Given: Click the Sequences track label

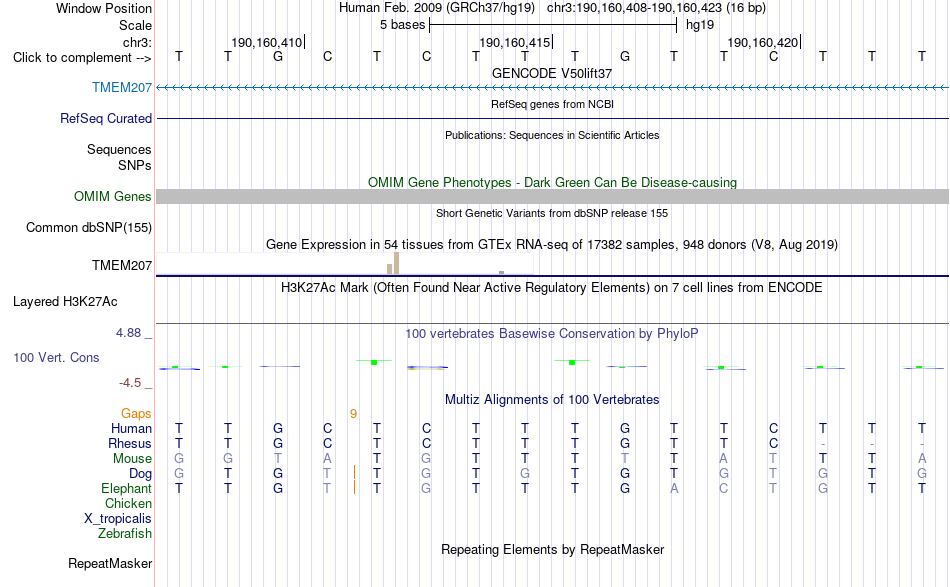Looking at the screenshot, I should pyautogui.click(x=119, y=149).
